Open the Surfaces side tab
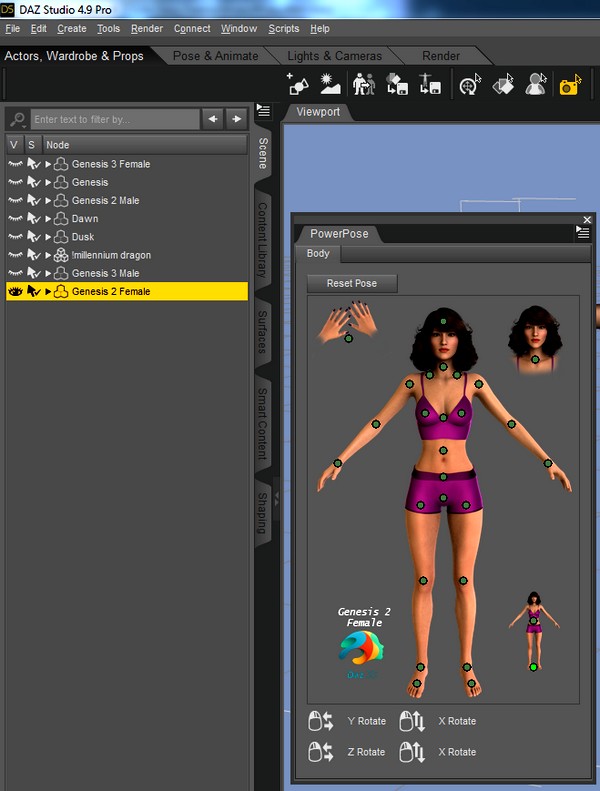The height and width of the screenshot is (791, 600). (x=262, y=331)
